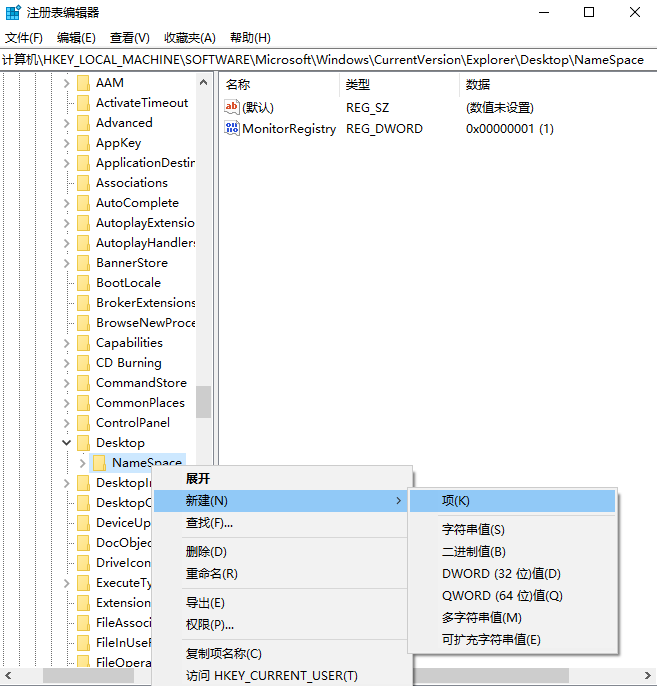Viewport: 657px width, 686px height.
Task: Click the tree pane vertical scrollbar thumb
Action: coord(204,402)
